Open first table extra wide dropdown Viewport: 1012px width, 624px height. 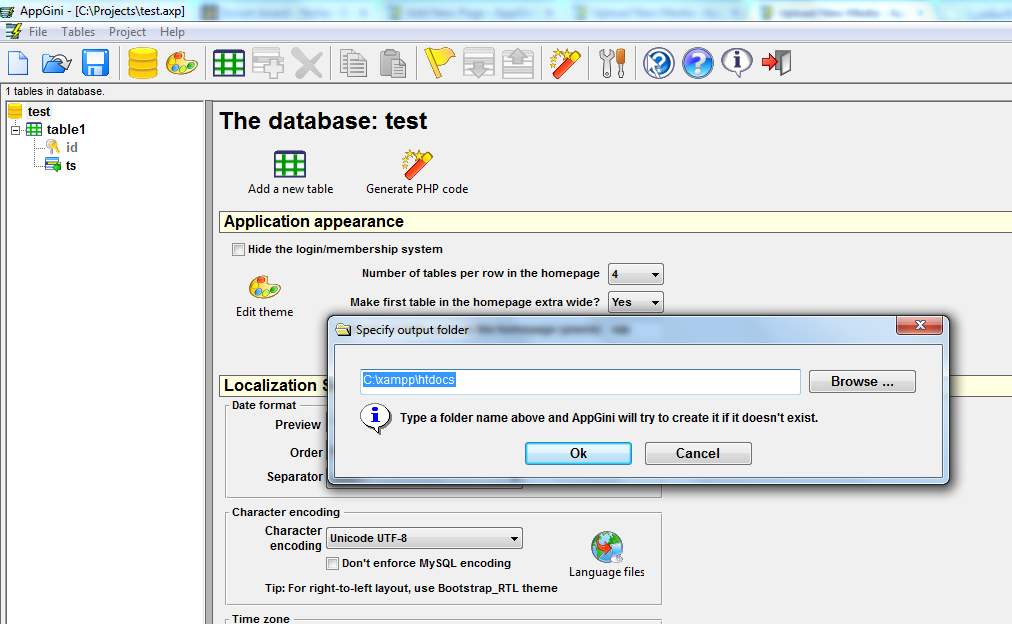tap(636, 302)
